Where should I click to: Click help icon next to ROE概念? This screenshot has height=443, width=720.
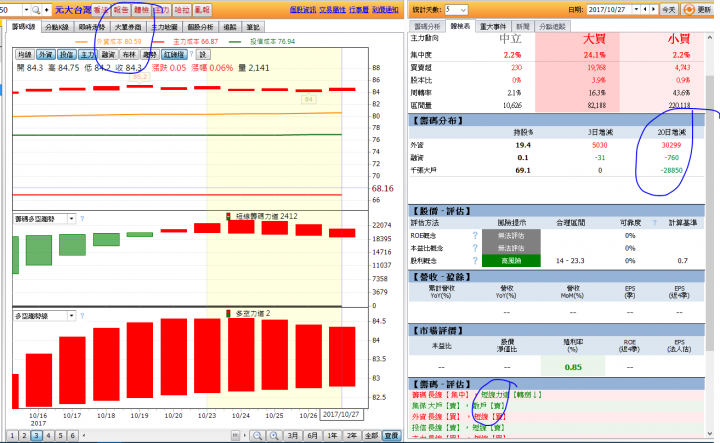pos(475,236)
